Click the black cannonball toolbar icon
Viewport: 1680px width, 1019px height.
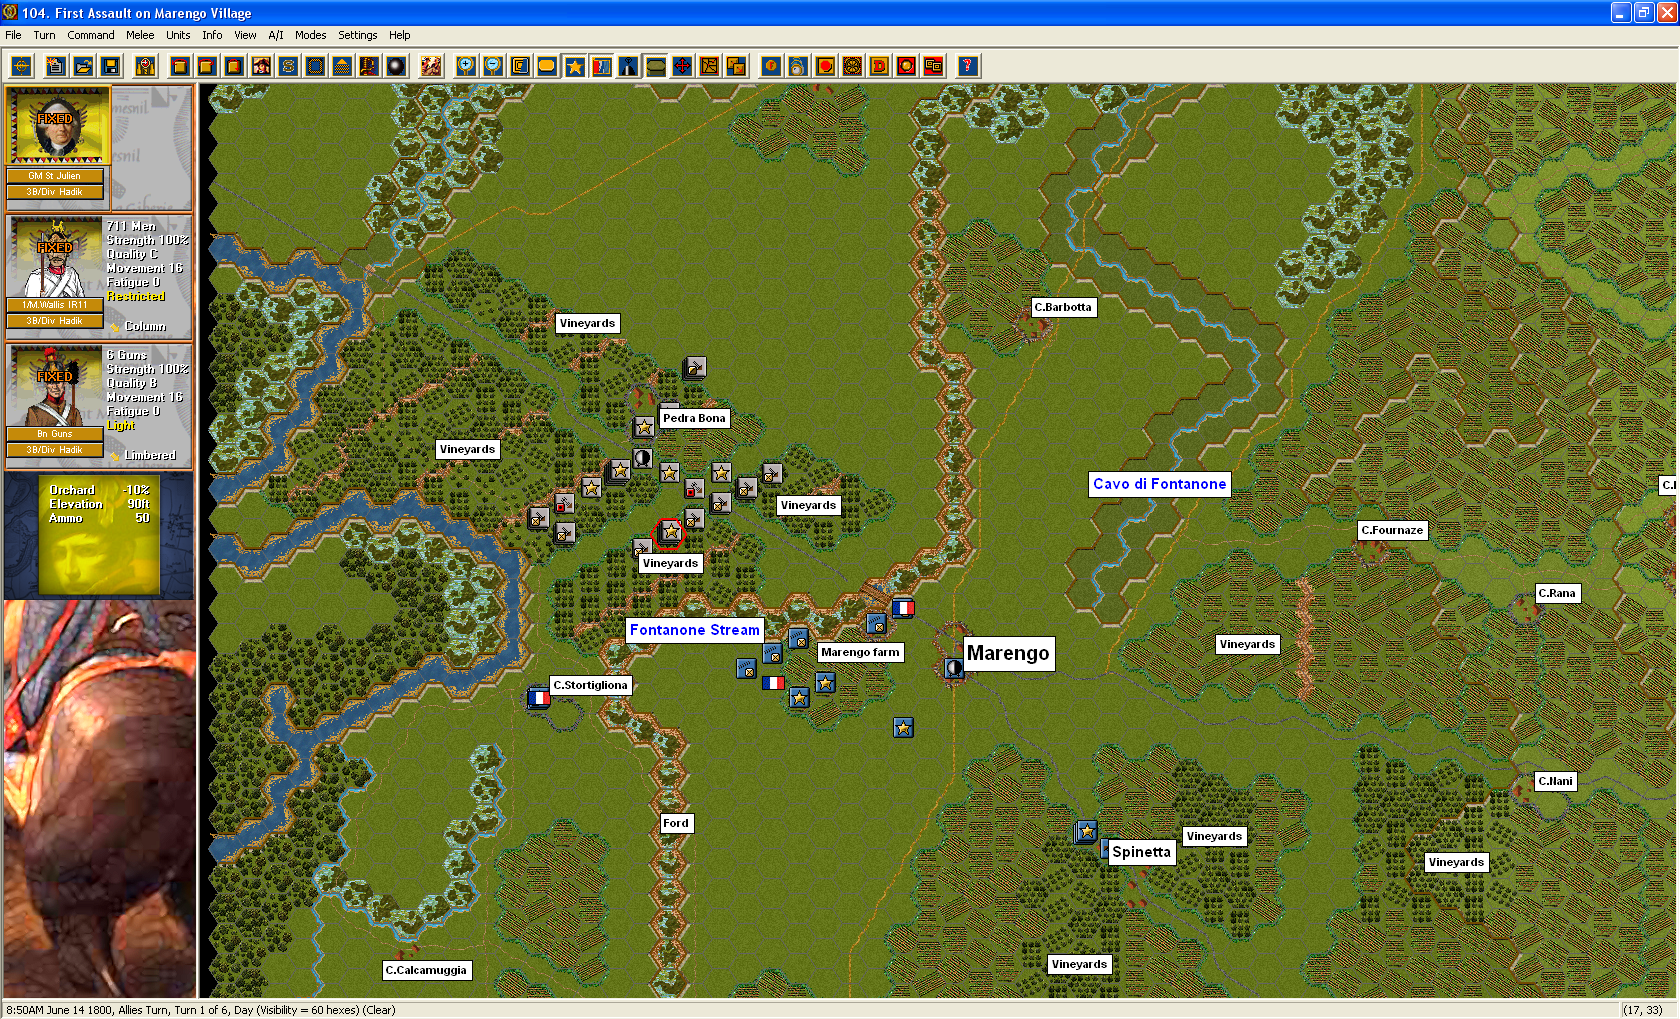[x=396, y=66]
